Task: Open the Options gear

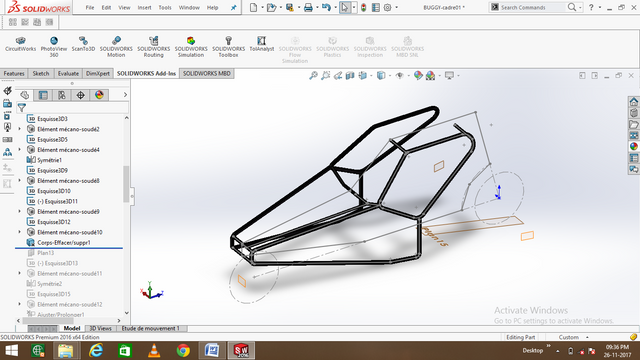Action: coord(387,7)
